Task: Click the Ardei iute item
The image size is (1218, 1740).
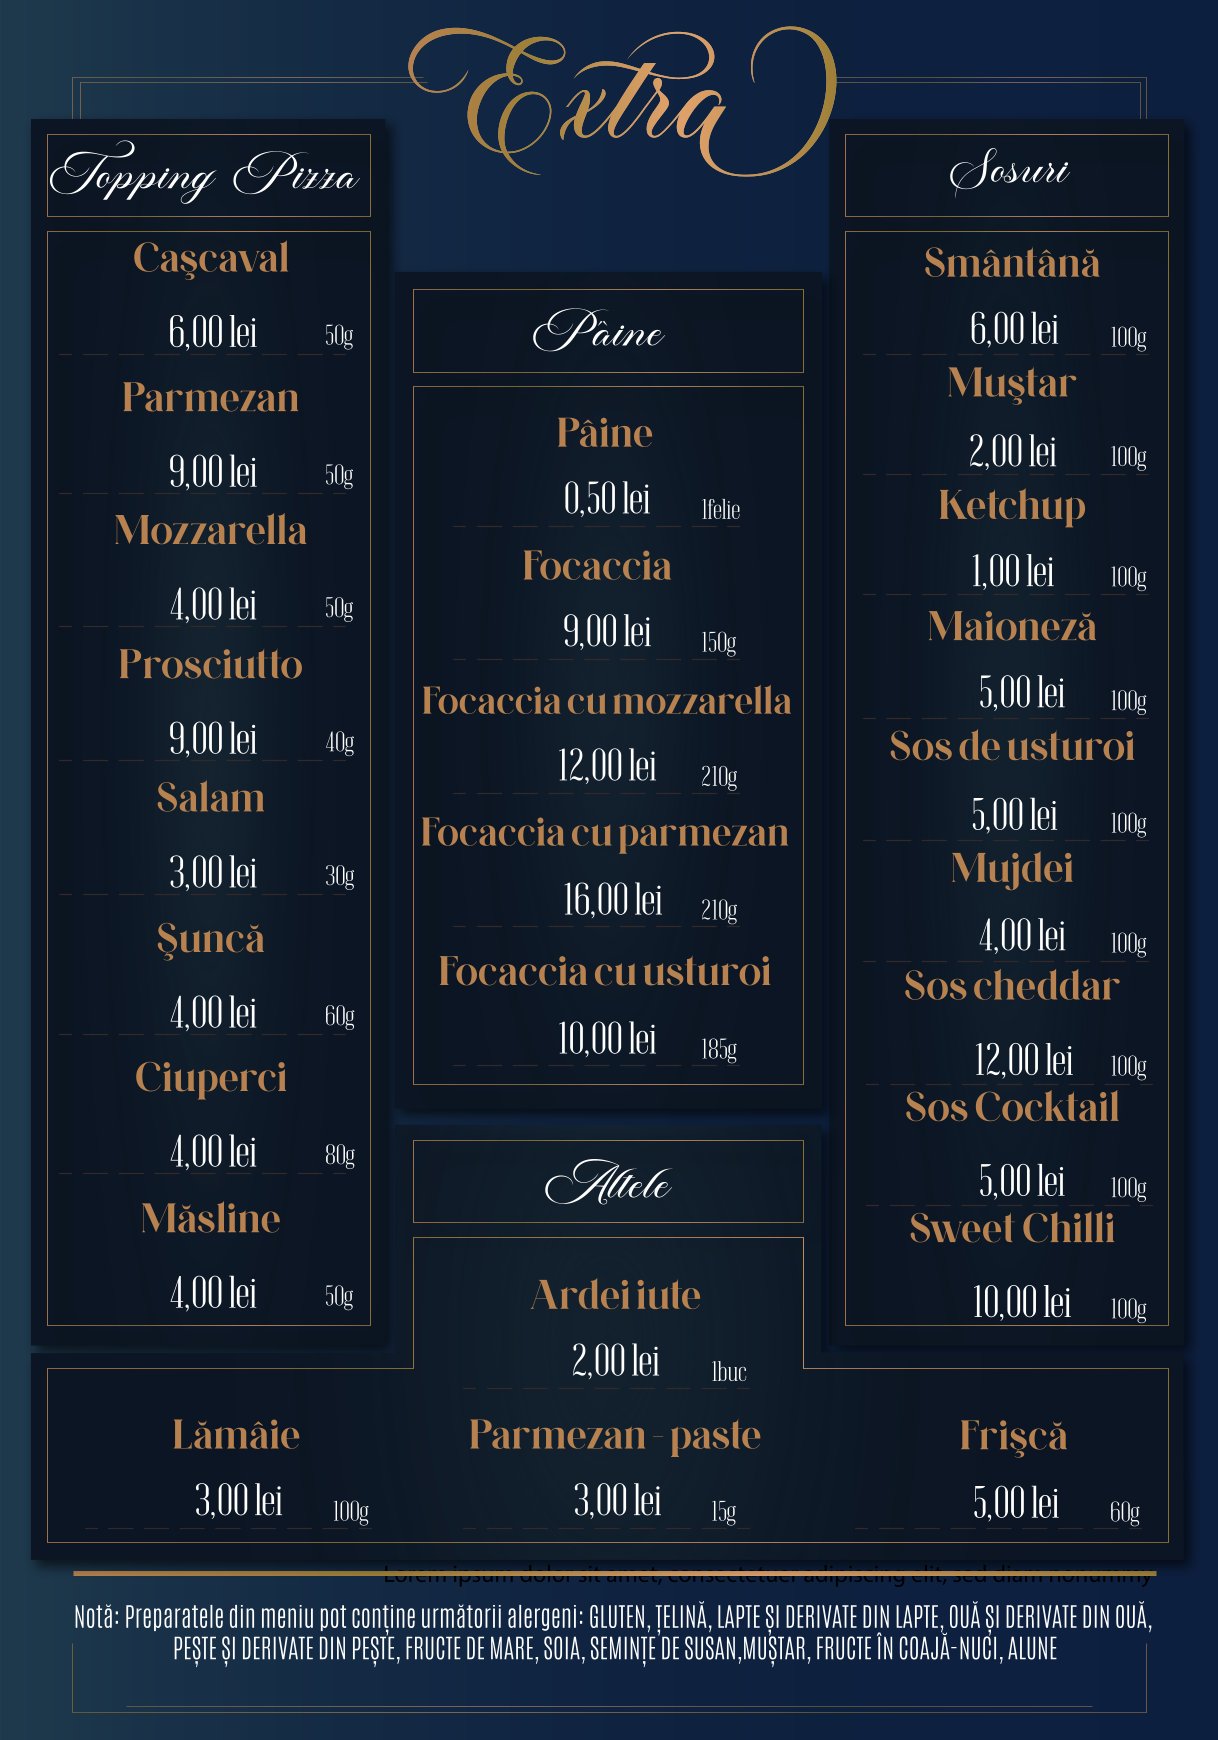Action: (616, 1295)
